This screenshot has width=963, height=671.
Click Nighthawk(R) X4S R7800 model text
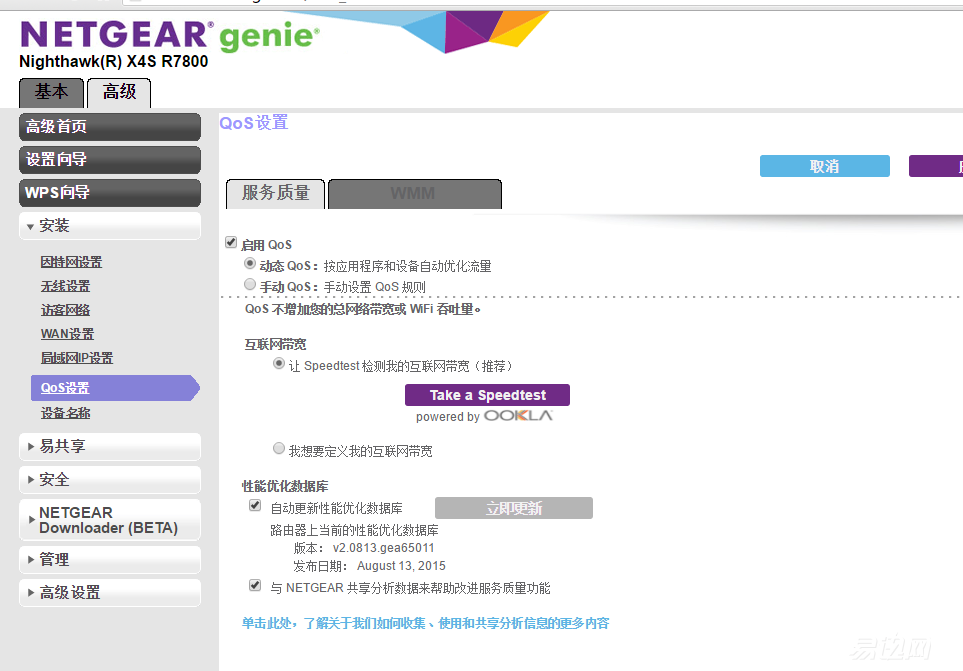pos(114,61)
